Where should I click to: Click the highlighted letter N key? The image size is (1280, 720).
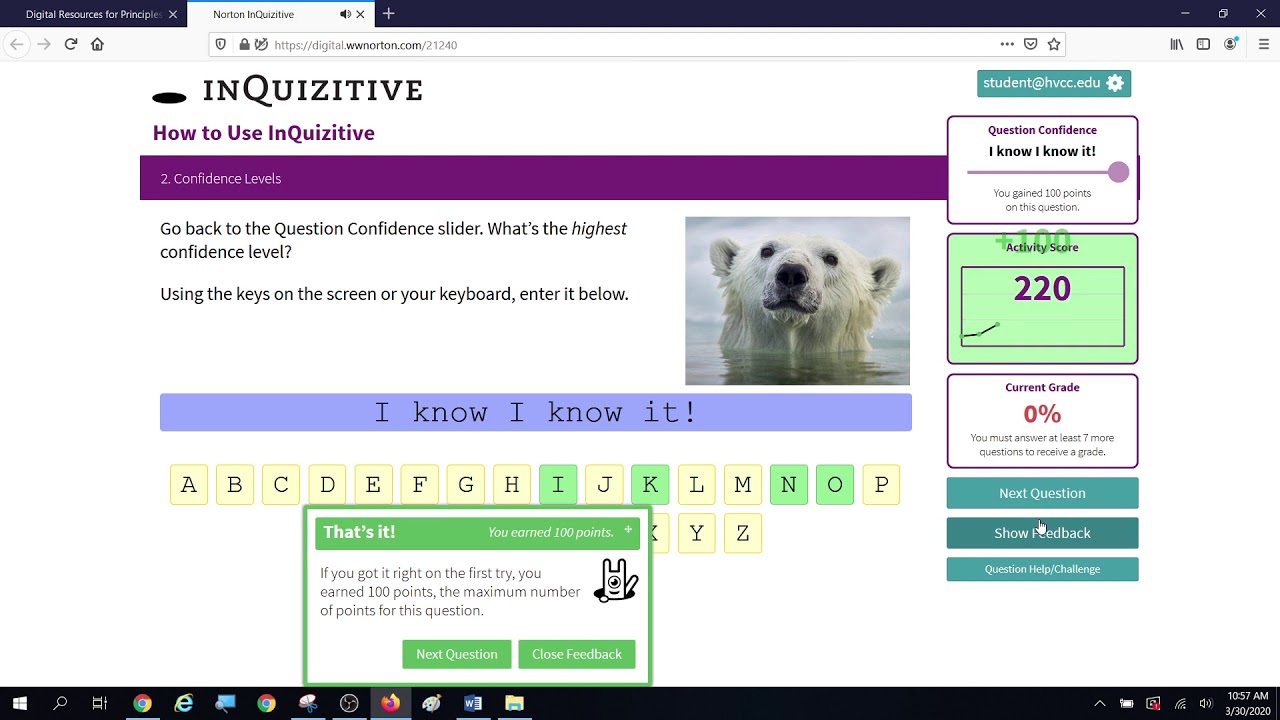click(789, 485)
